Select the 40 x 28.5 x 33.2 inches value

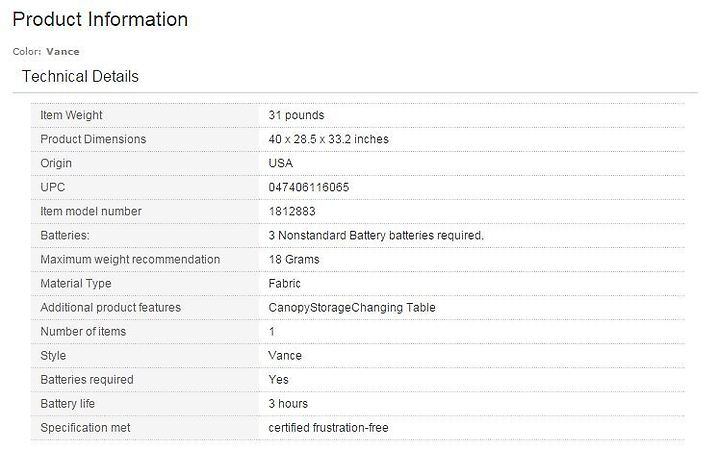(x=329, y=139)
